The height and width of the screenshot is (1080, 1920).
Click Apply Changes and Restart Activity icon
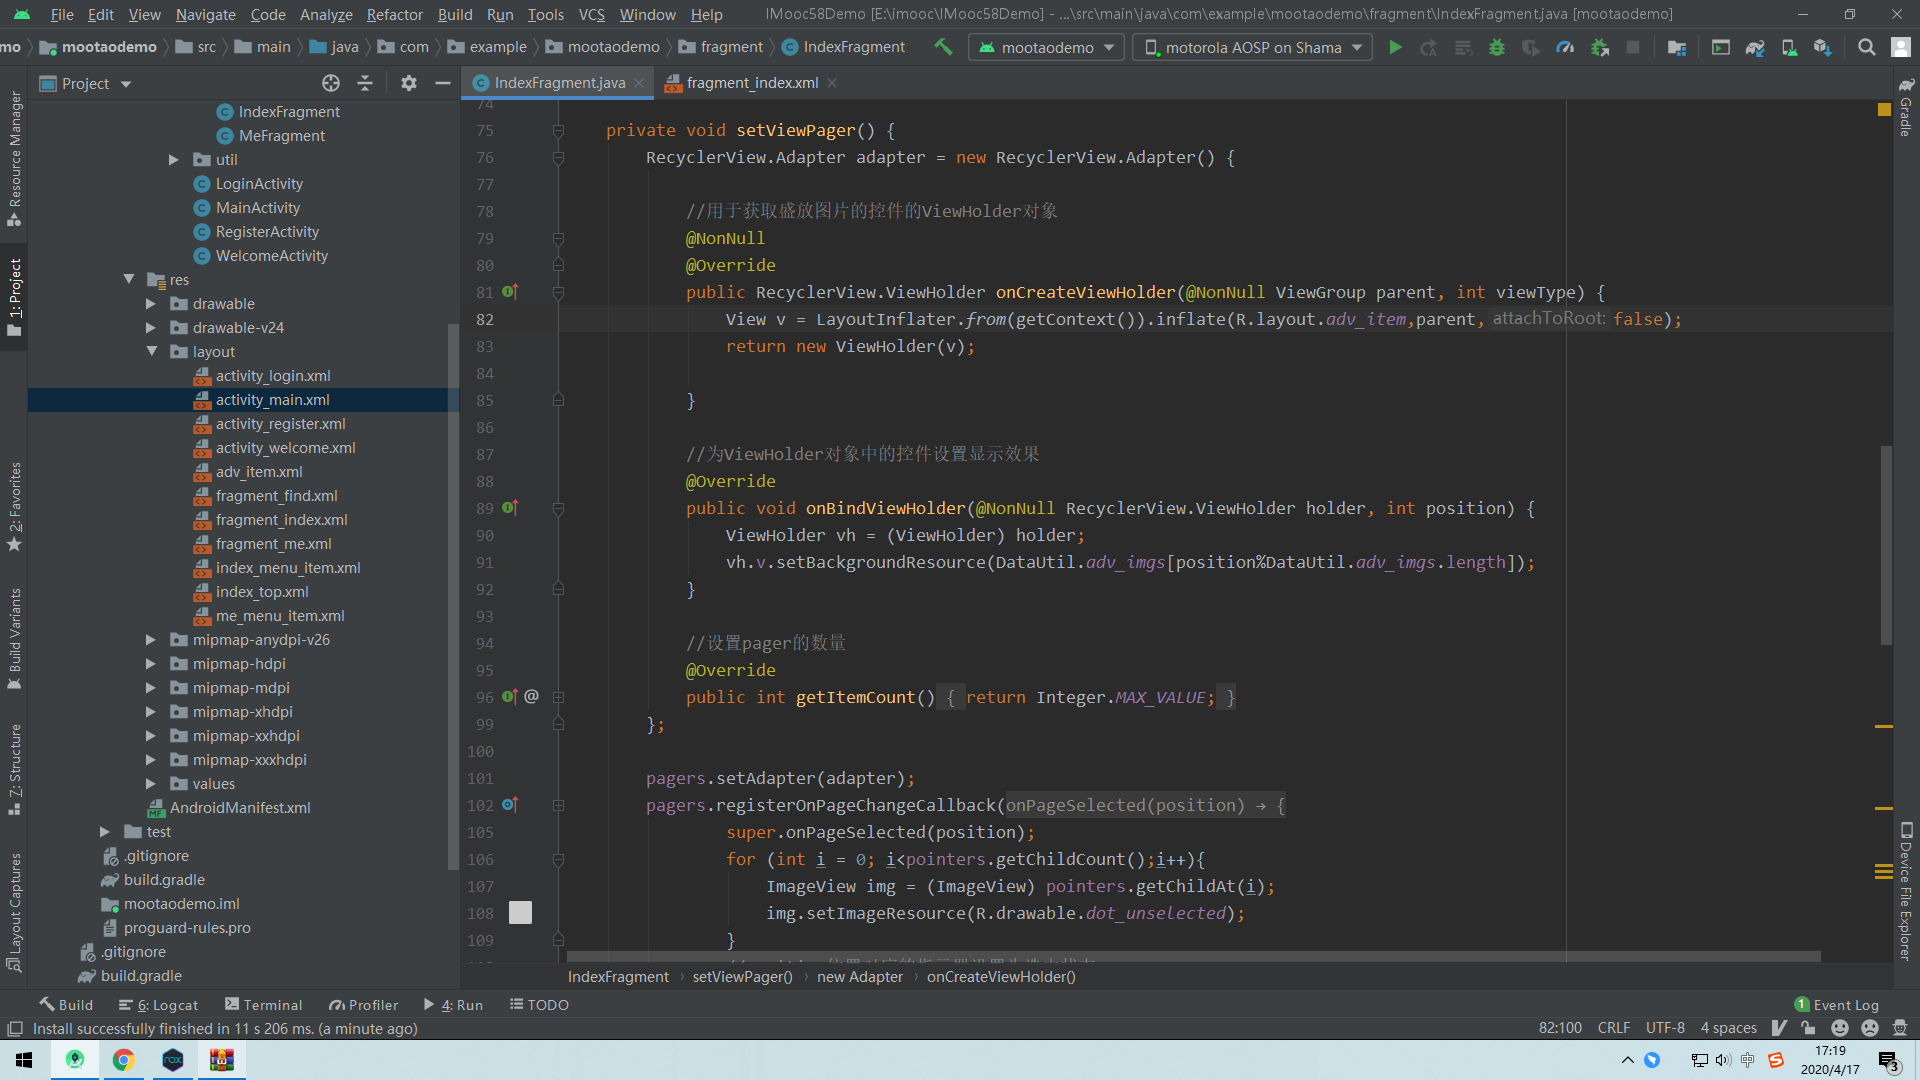1429,47
